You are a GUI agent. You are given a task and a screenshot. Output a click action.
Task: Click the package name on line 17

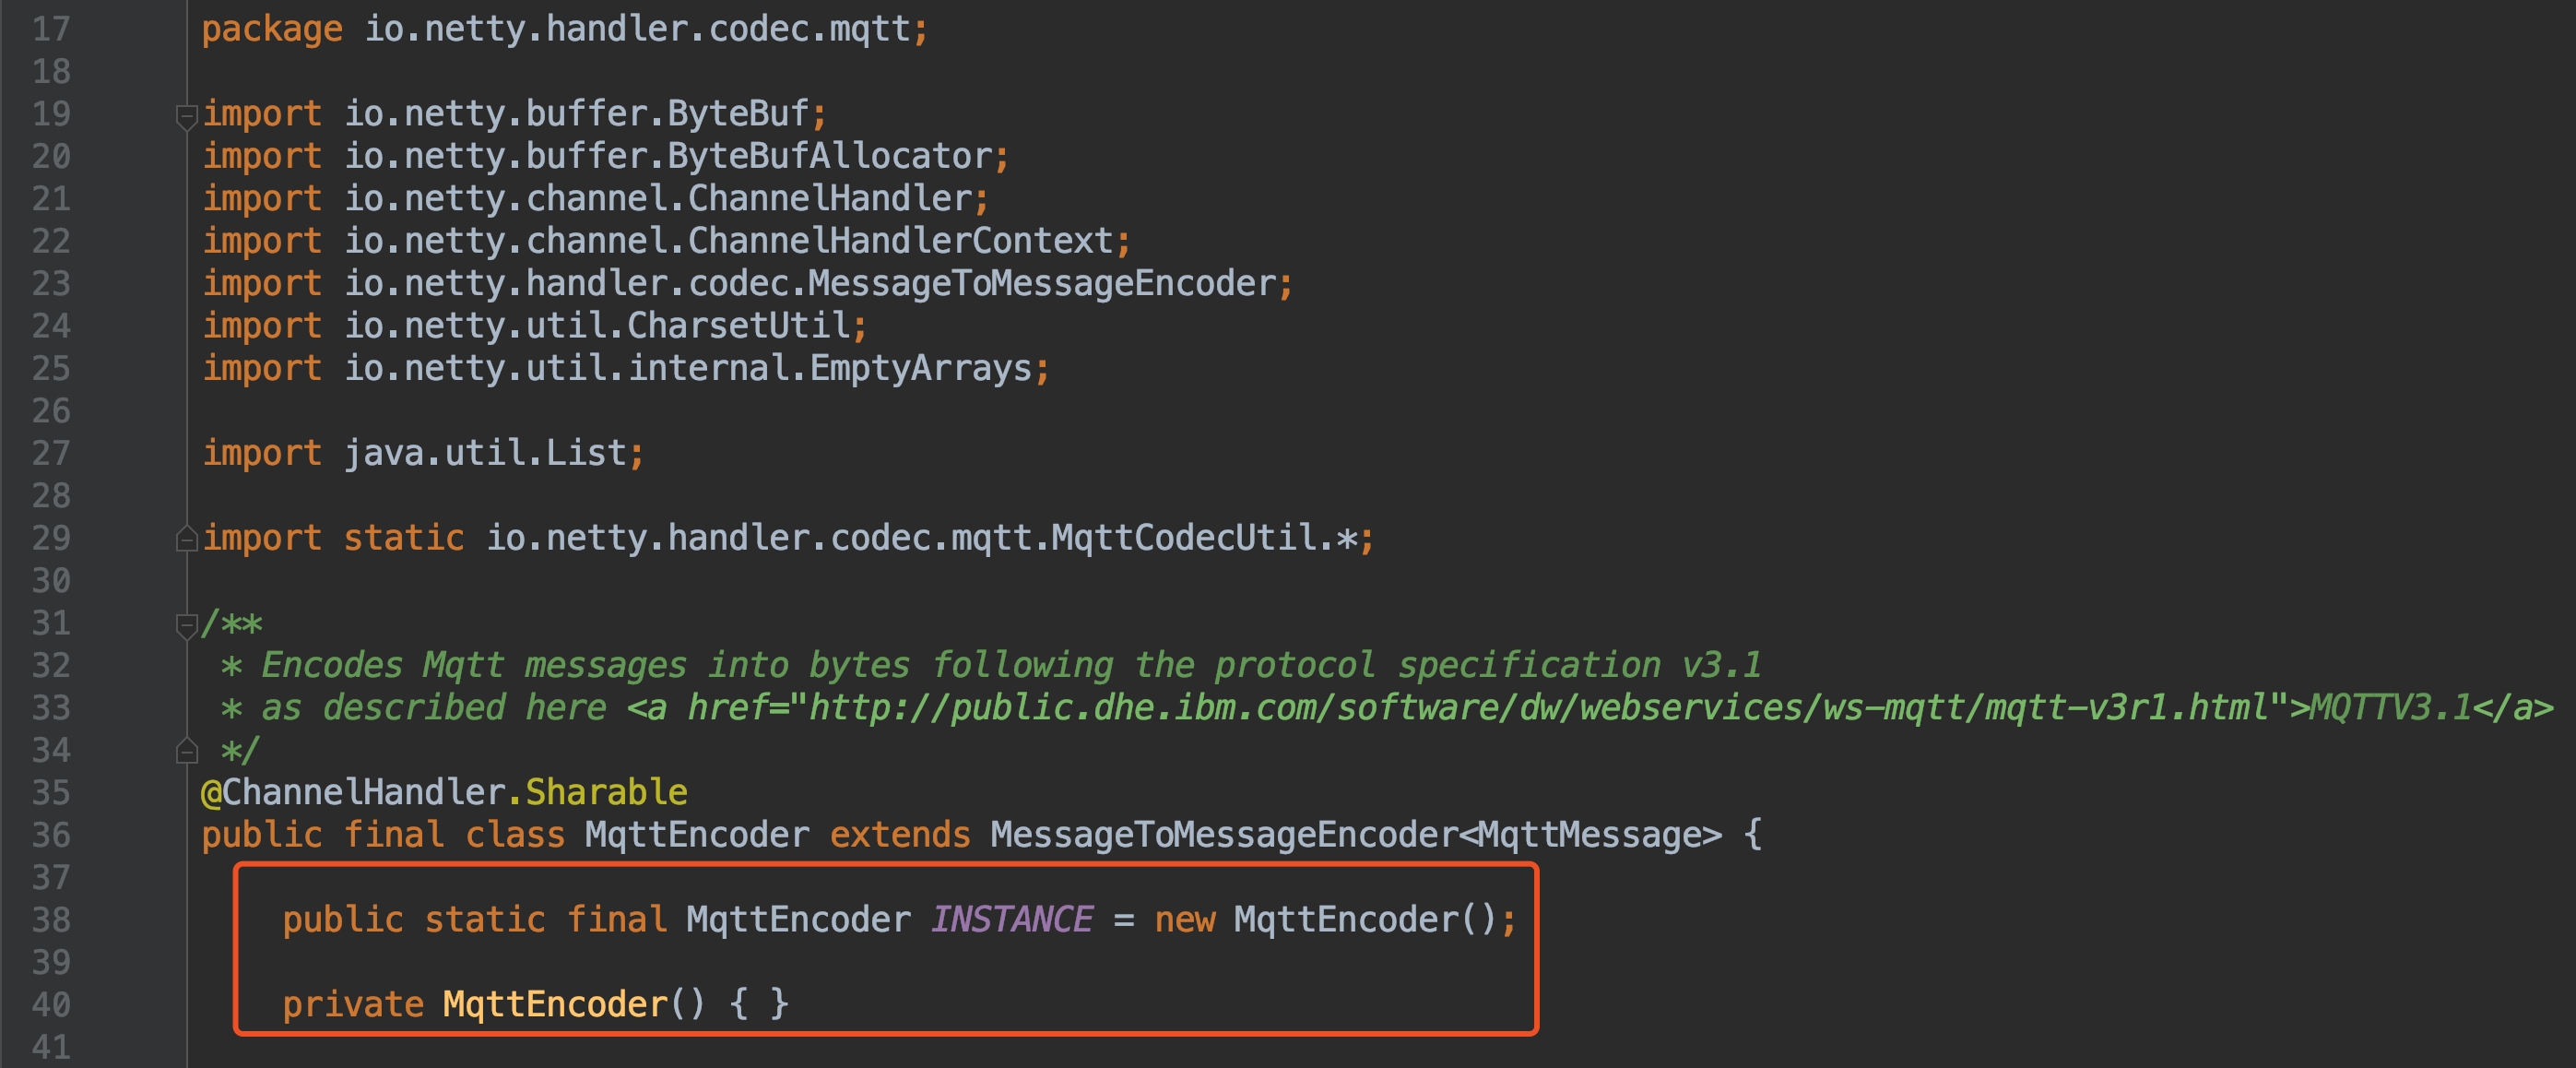tap(637, 29)
